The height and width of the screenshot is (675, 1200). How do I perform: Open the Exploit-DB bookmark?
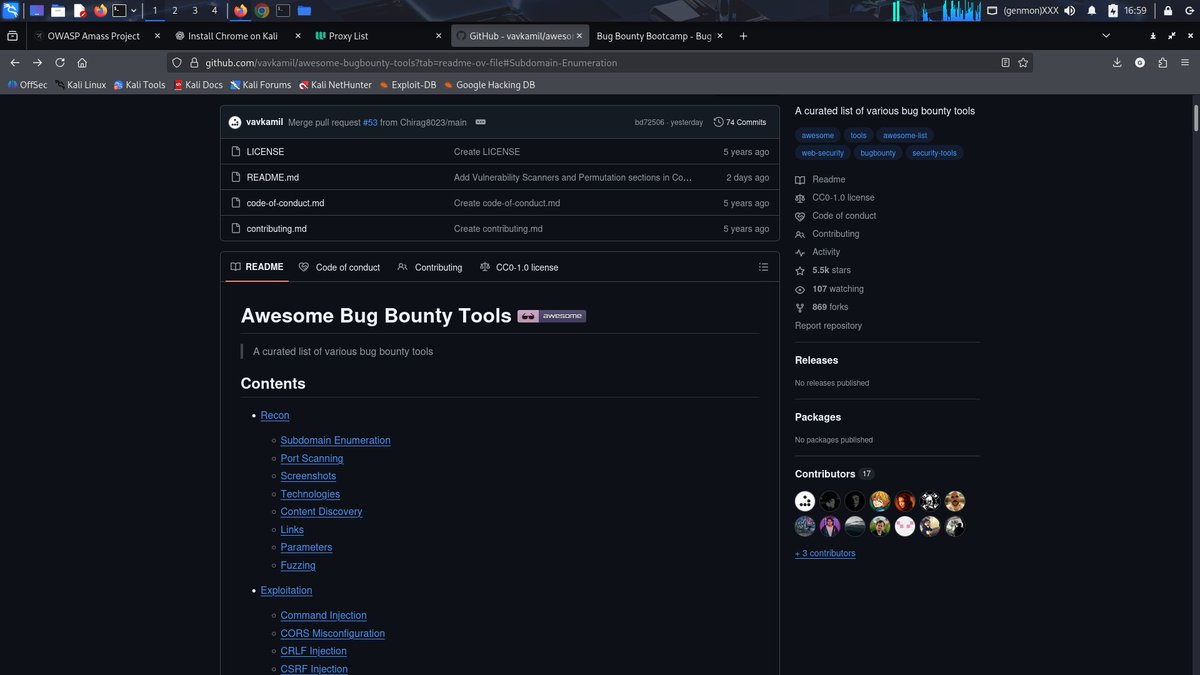(406, 85)
